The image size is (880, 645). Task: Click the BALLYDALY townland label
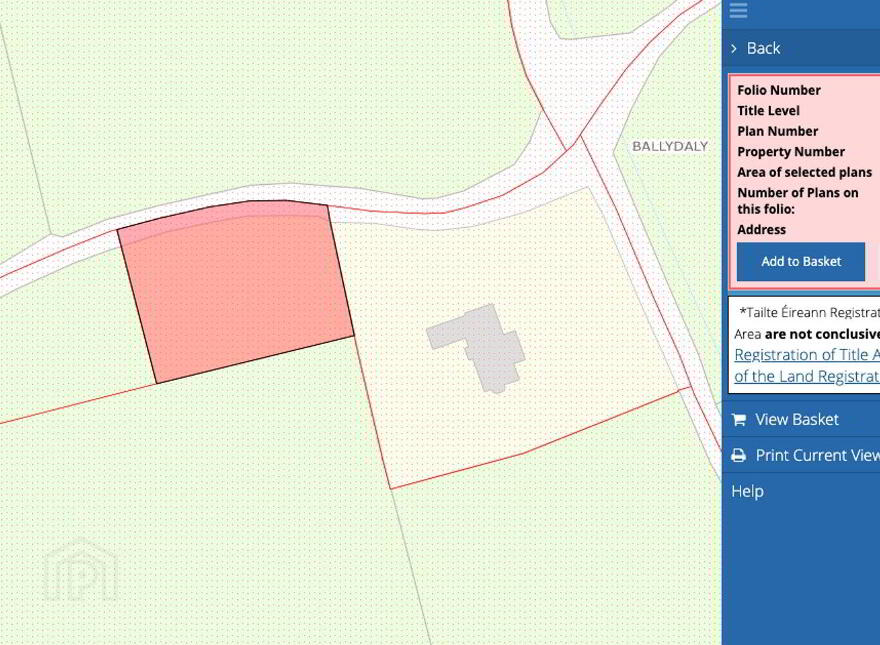point(670,147)
